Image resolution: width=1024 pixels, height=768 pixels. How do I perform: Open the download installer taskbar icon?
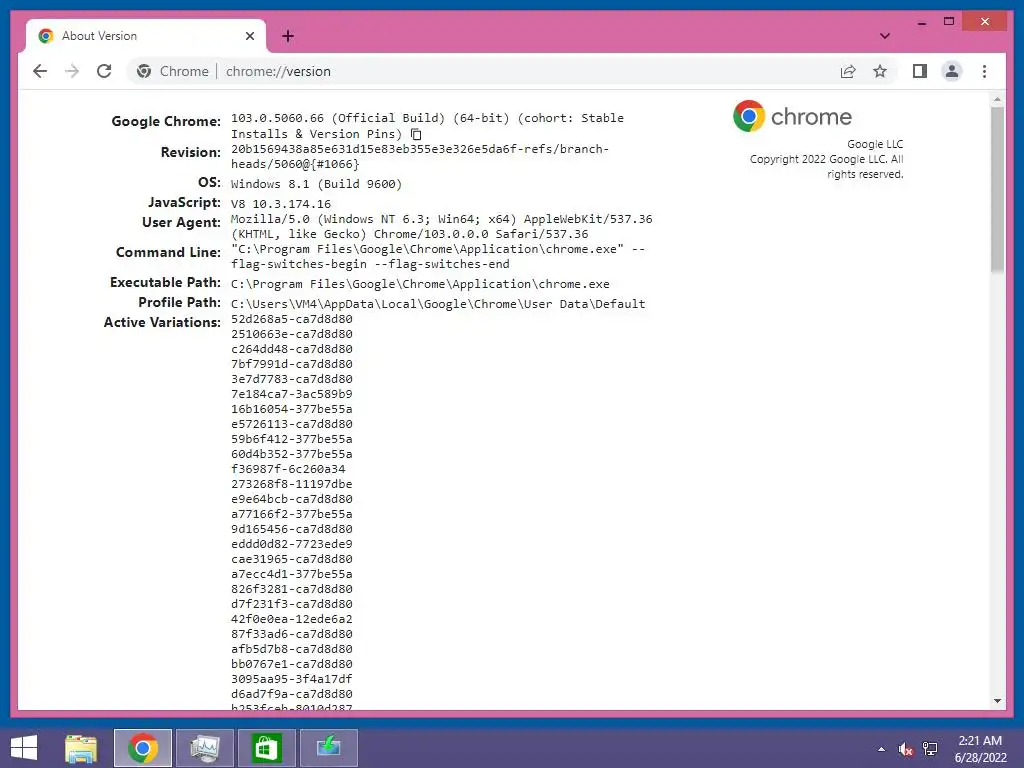(x=328, y=748)
